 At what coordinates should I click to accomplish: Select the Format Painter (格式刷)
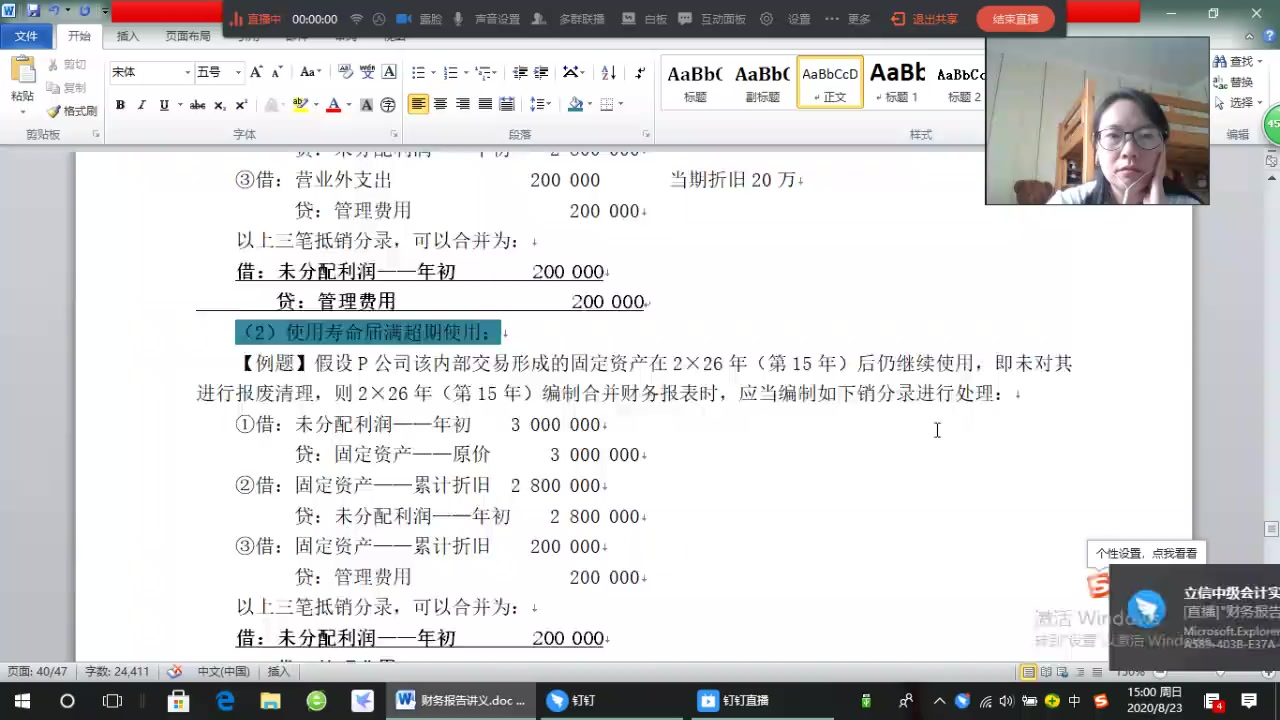click(x=72, y=110)
